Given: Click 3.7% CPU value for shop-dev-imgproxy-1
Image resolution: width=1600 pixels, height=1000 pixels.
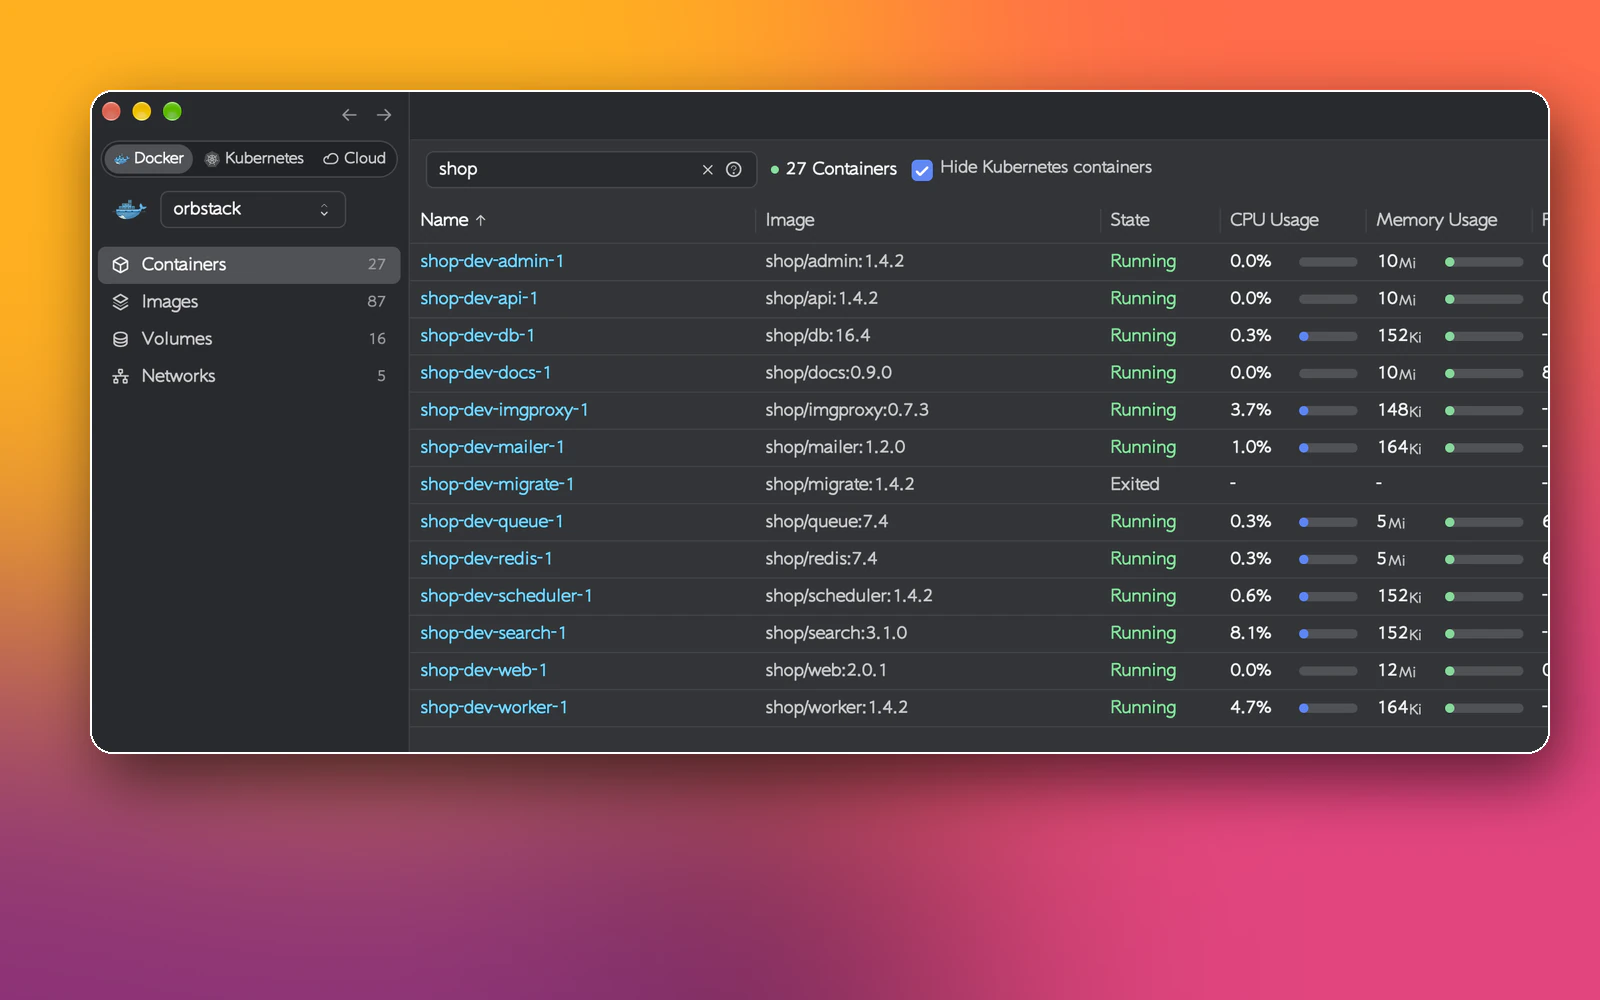Looking at the screenshot, I should pos(1251,410).
